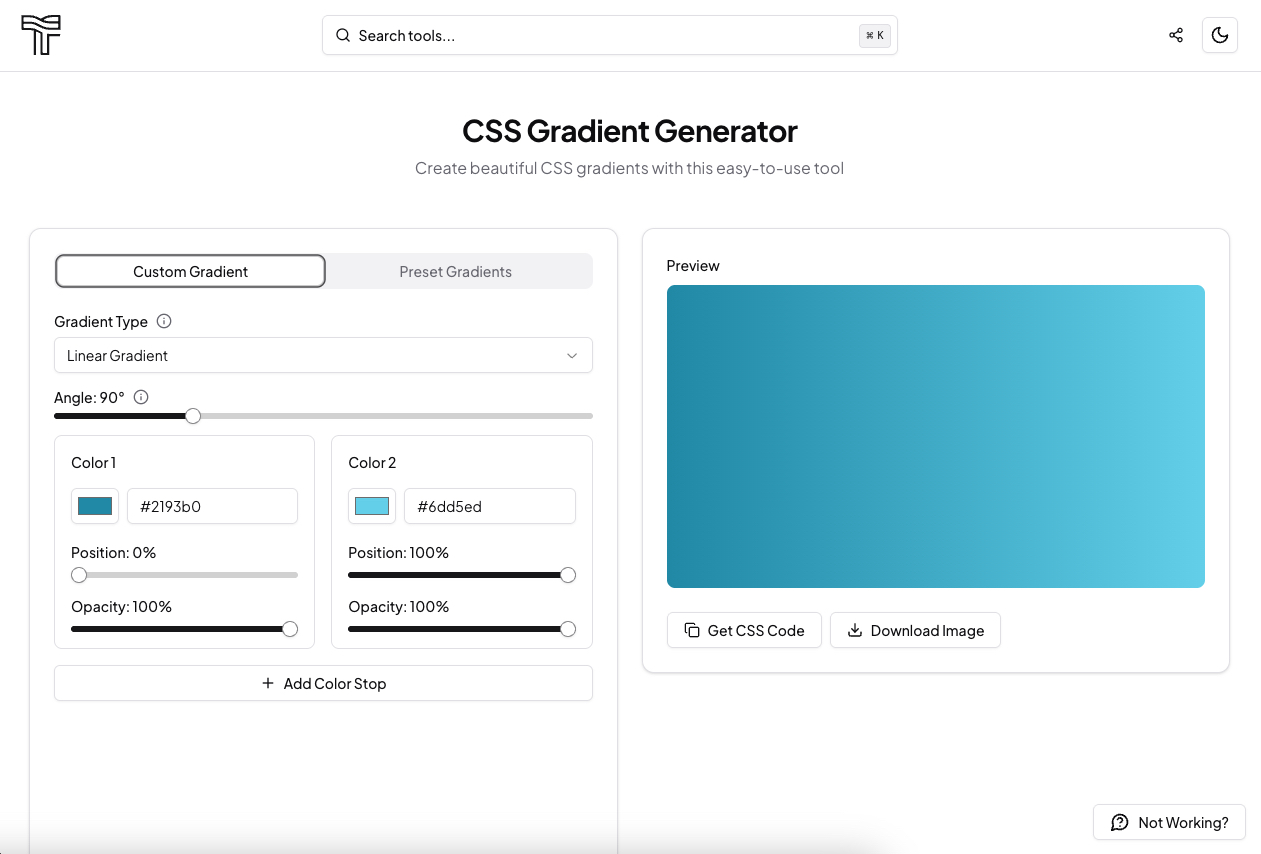
Task: Switch to the Preset Gradients tab
Action: (456, 271)
